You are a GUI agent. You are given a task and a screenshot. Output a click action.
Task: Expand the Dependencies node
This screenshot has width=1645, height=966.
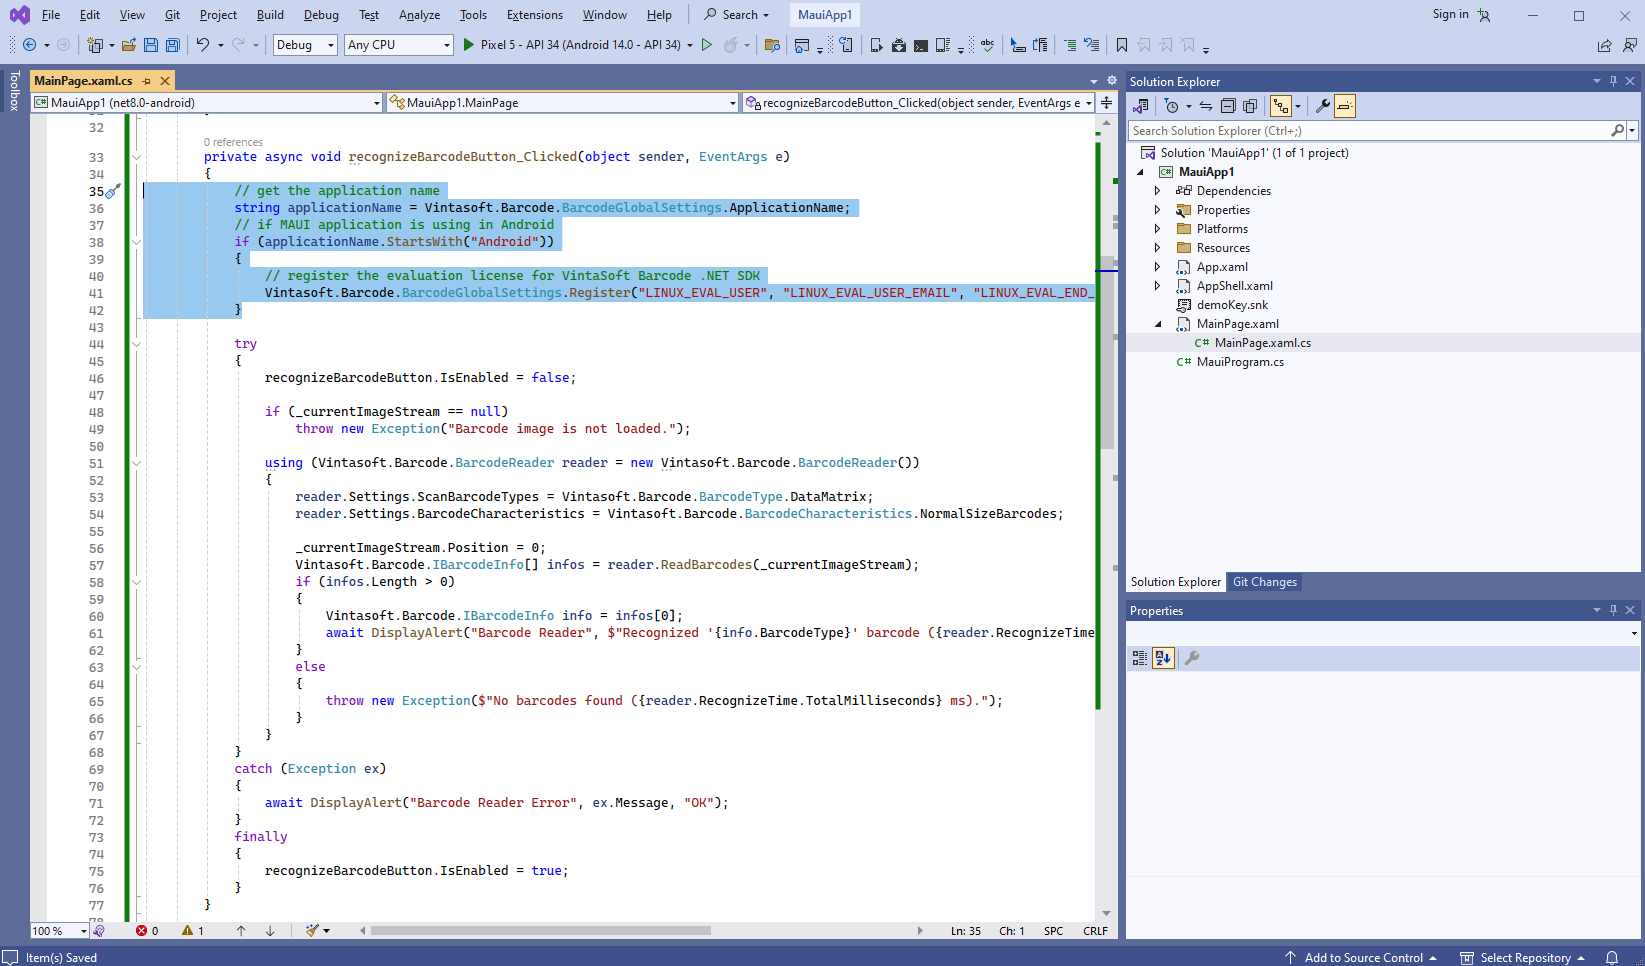point(1158,191)
